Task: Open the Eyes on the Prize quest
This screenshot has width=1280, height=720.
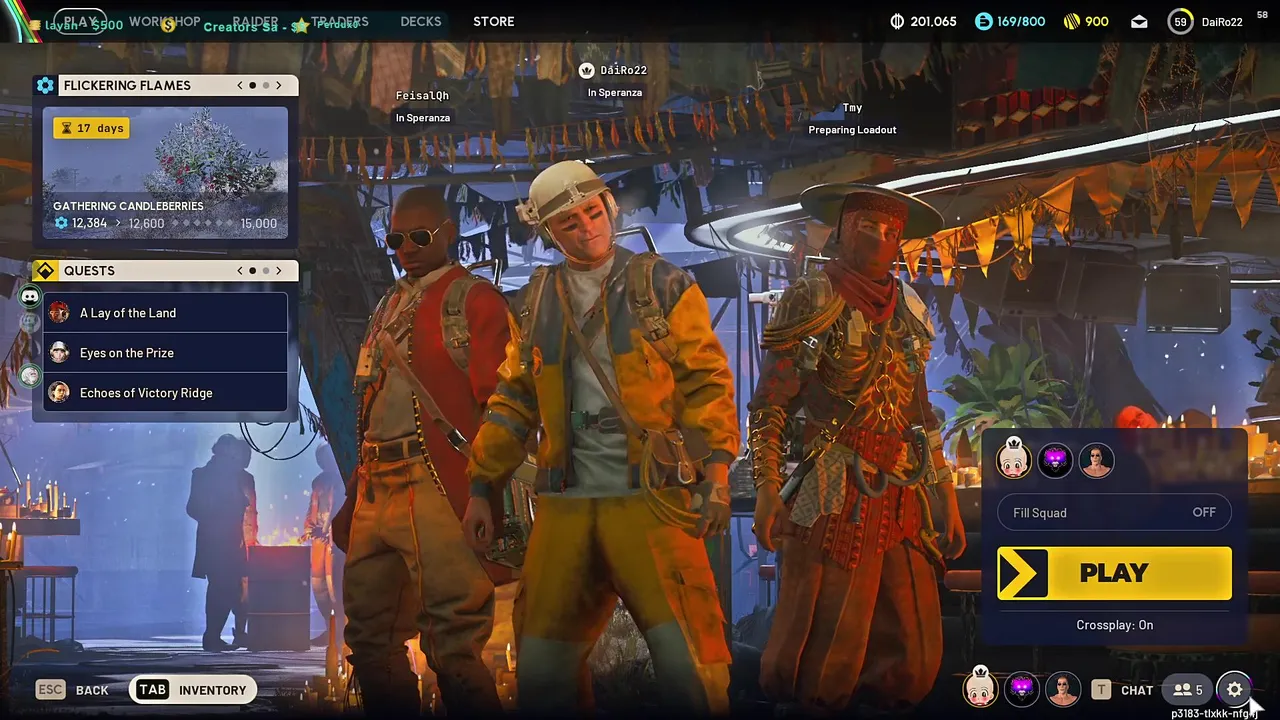Action: pyautogui.click(x=166, y=353)
